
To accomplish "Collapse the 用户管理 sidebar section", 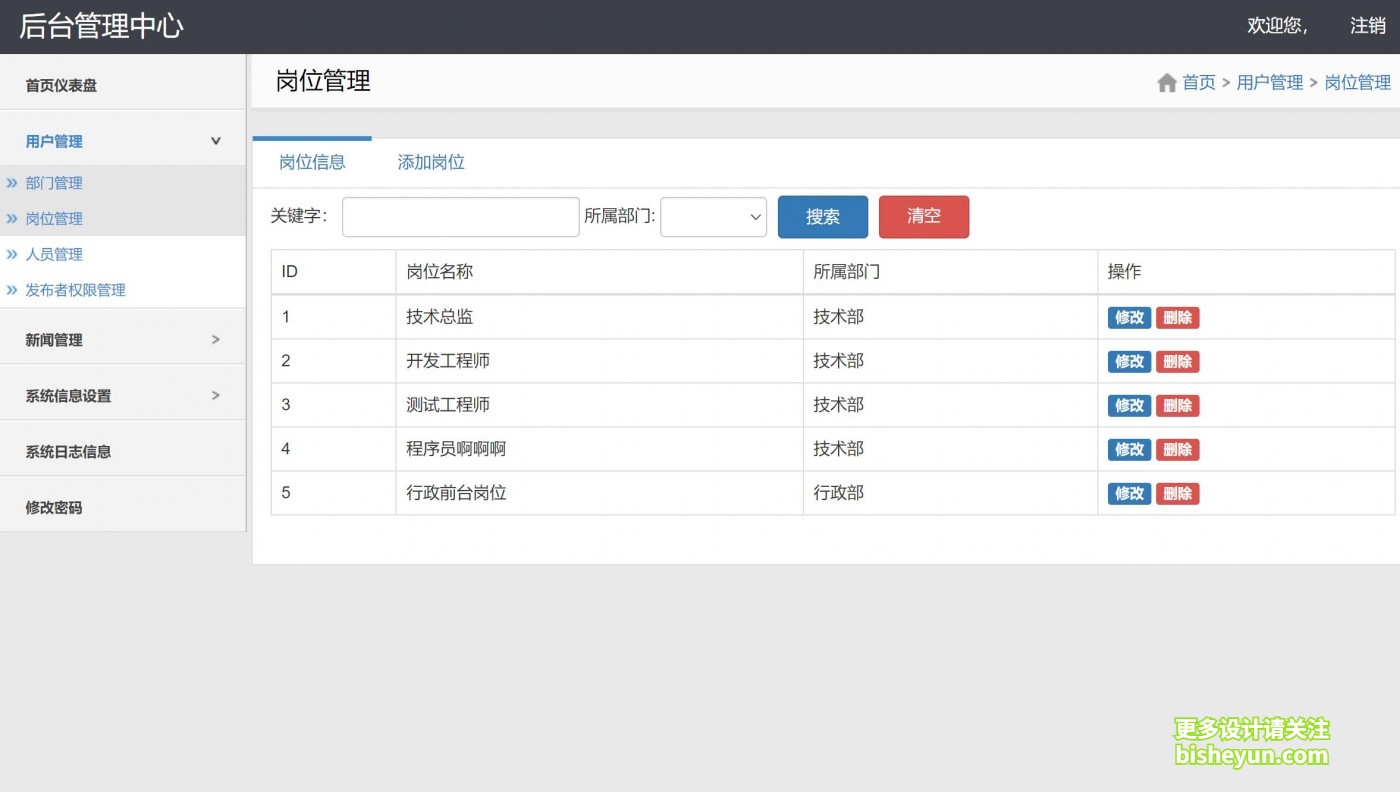I will click(215, 141).
